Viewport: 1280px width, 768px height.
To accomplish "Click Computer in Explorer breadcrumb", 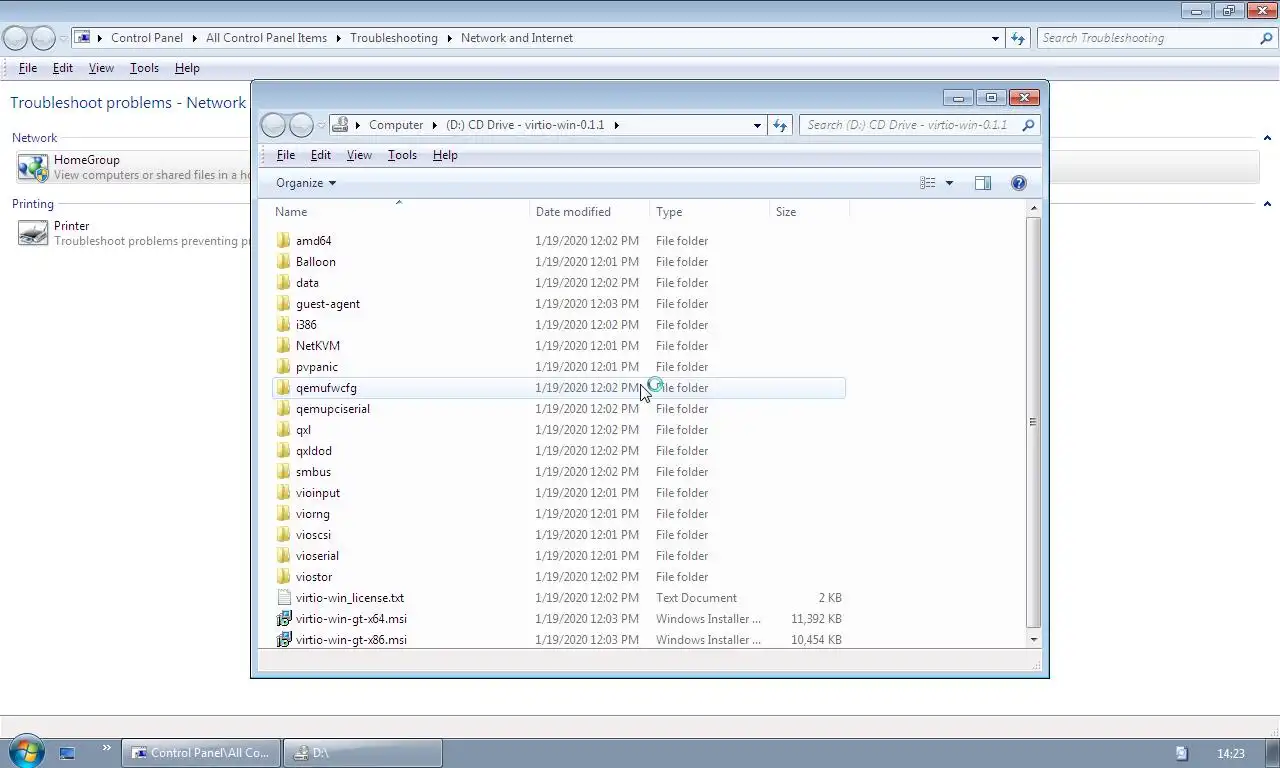I will click(x=396, y=125).
